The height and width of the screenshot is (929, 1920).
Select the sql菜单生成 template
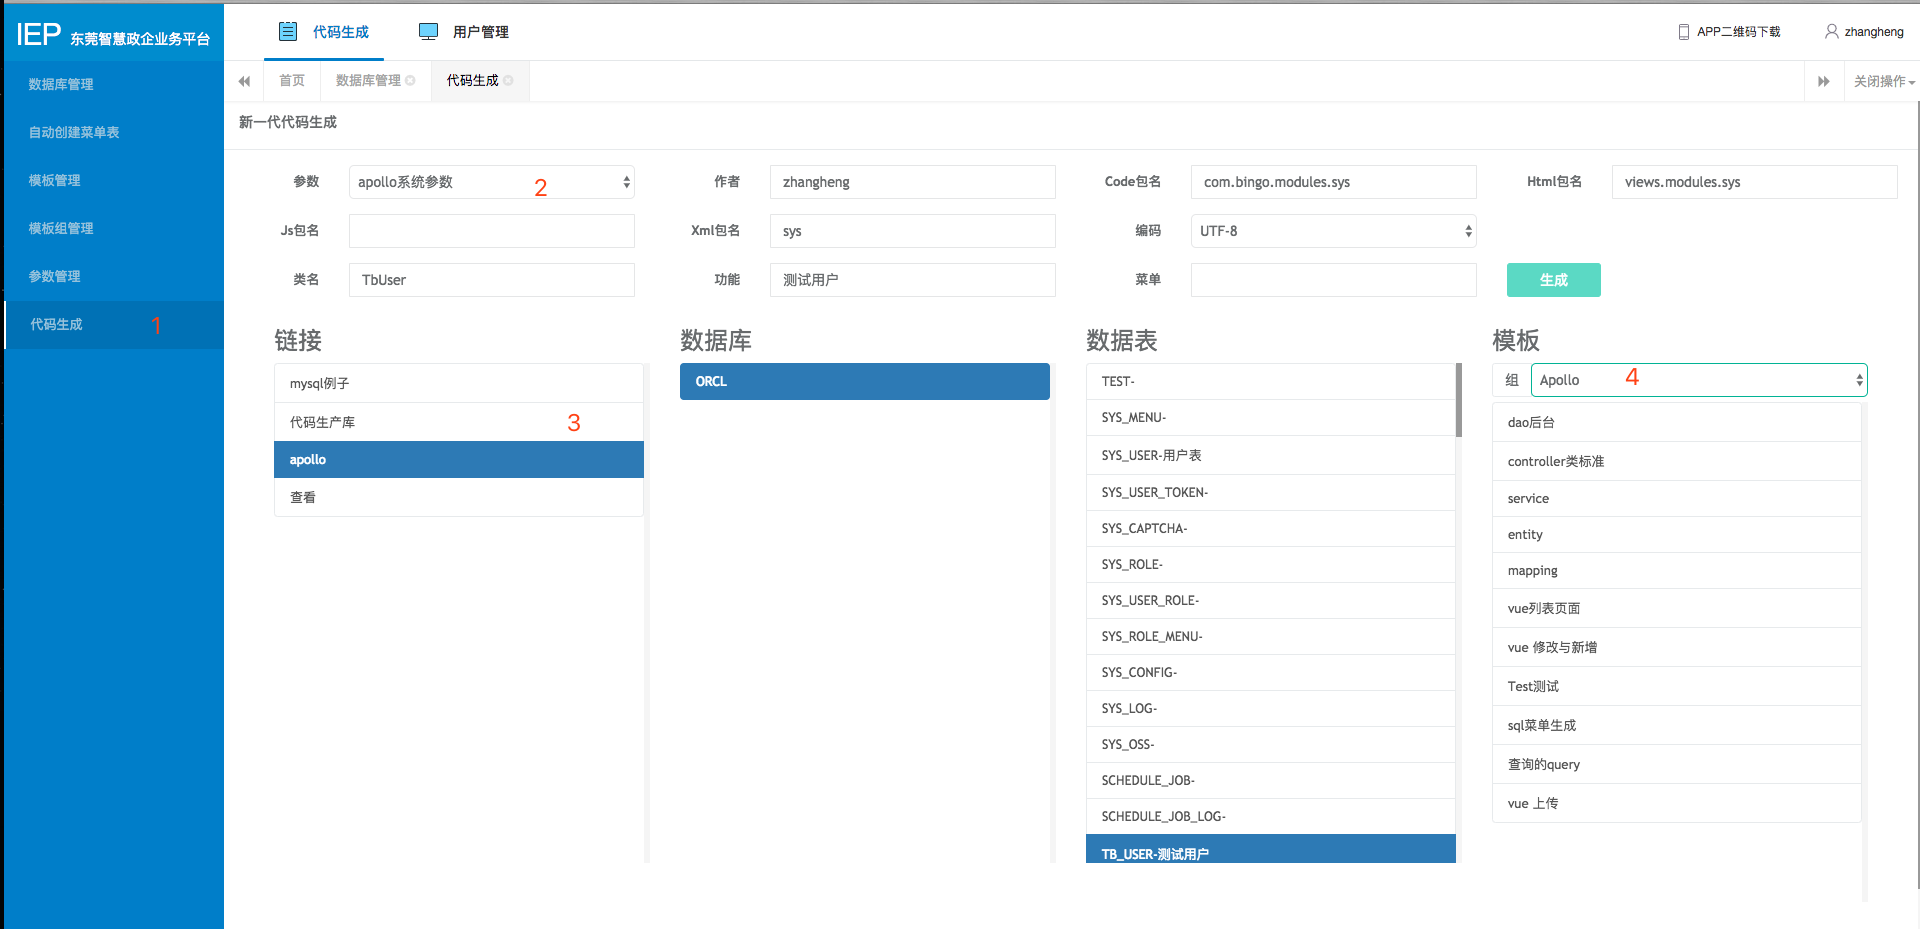[1677, 725]
